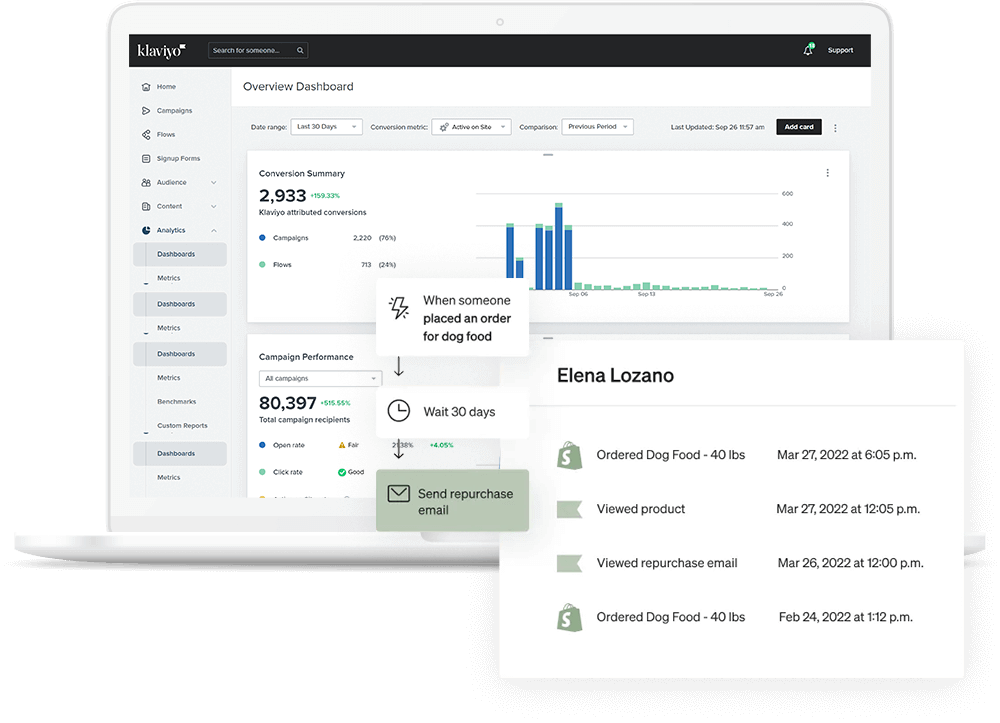
Task: Click the flag icon beside Viewed repurchase email
Action: pyautogui.click(x=569, y=564)
